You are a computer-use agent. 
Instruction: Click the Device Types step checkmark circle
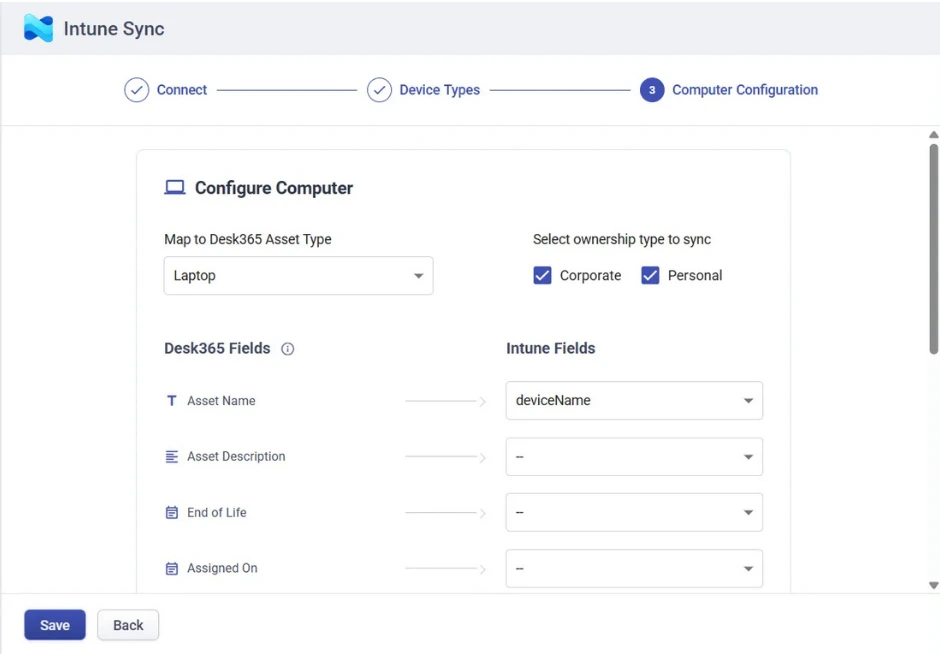click(x=379, y=90)
